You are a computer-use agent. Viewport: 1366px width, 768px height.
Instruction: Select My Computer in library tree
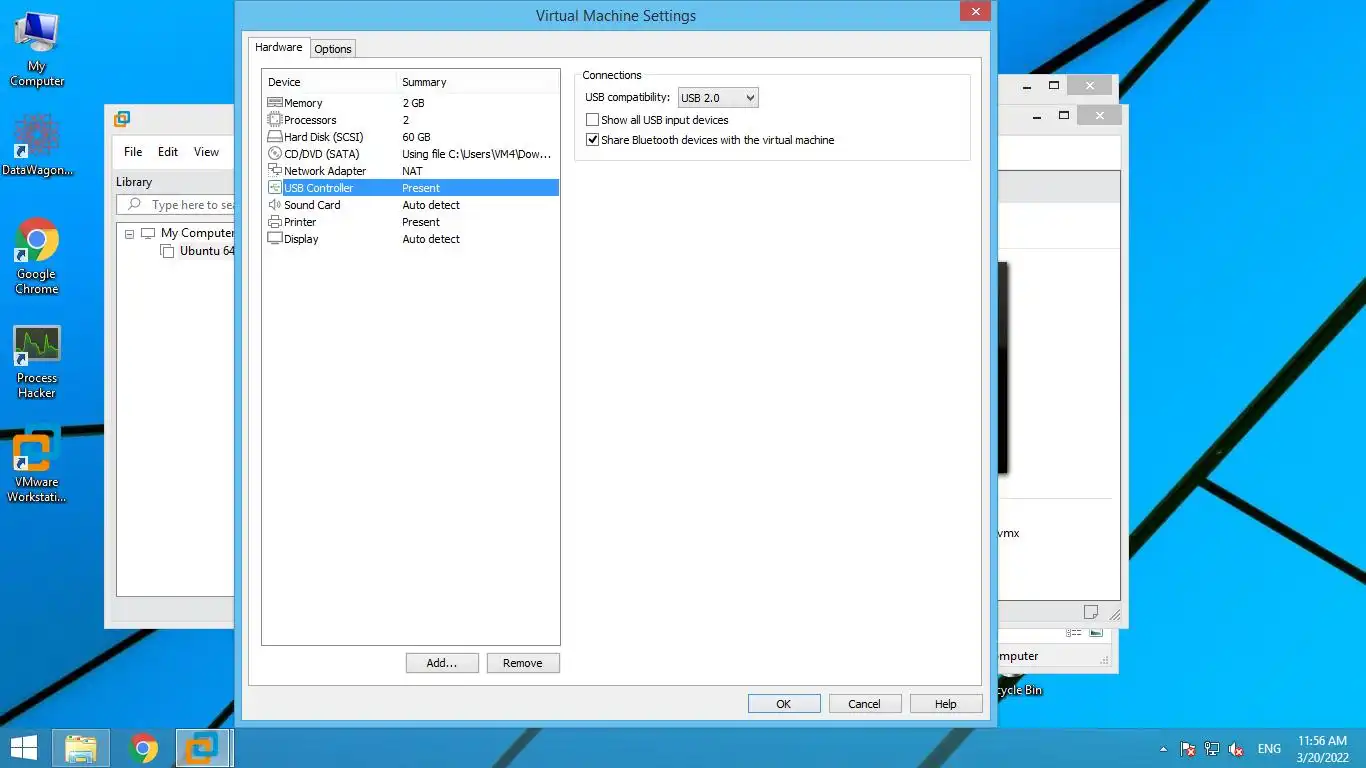tap(197, 233)
